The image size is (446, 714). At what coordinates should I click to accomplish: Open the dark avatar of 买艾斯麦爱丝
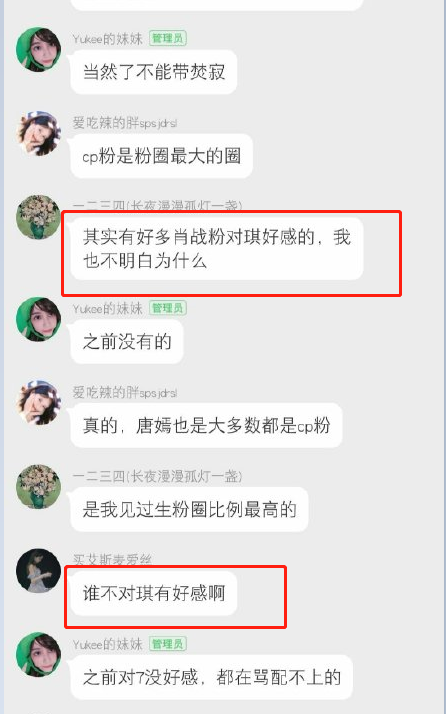click(x=38, y=571)
